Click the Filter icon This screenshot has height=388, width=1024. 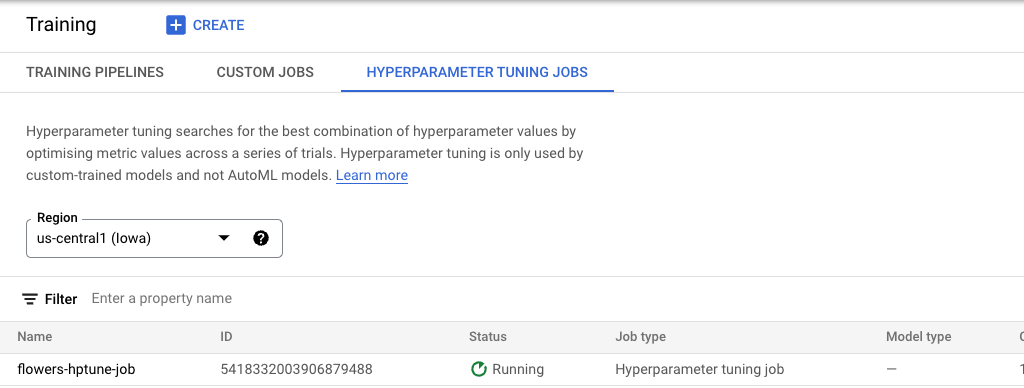click(29, 299)
